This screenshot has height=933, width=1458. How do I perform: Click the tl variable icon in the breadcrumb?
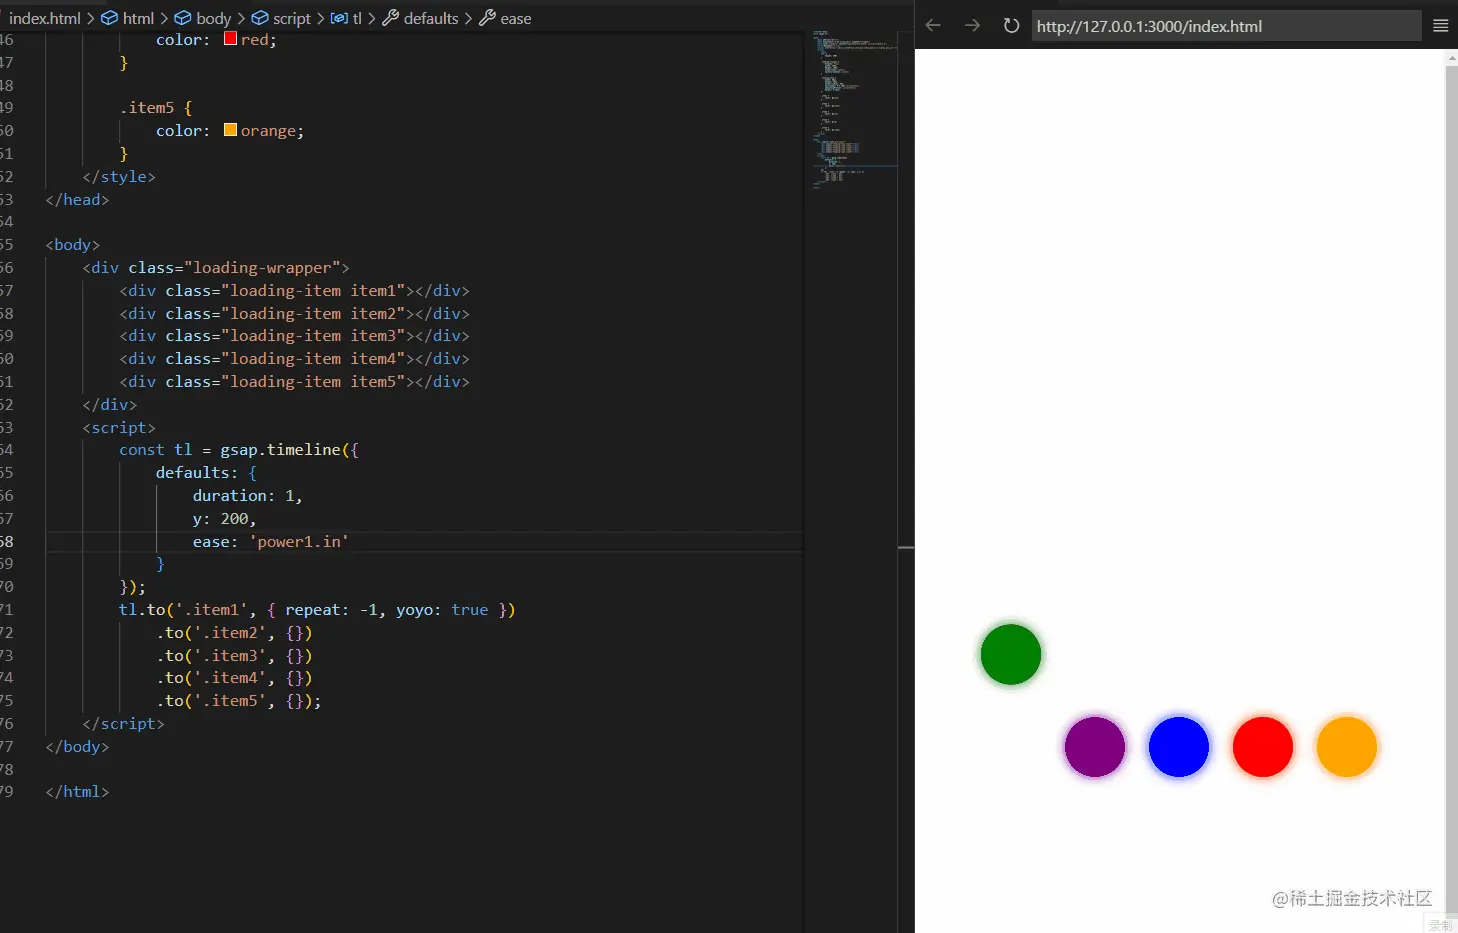tap(341, 18)
